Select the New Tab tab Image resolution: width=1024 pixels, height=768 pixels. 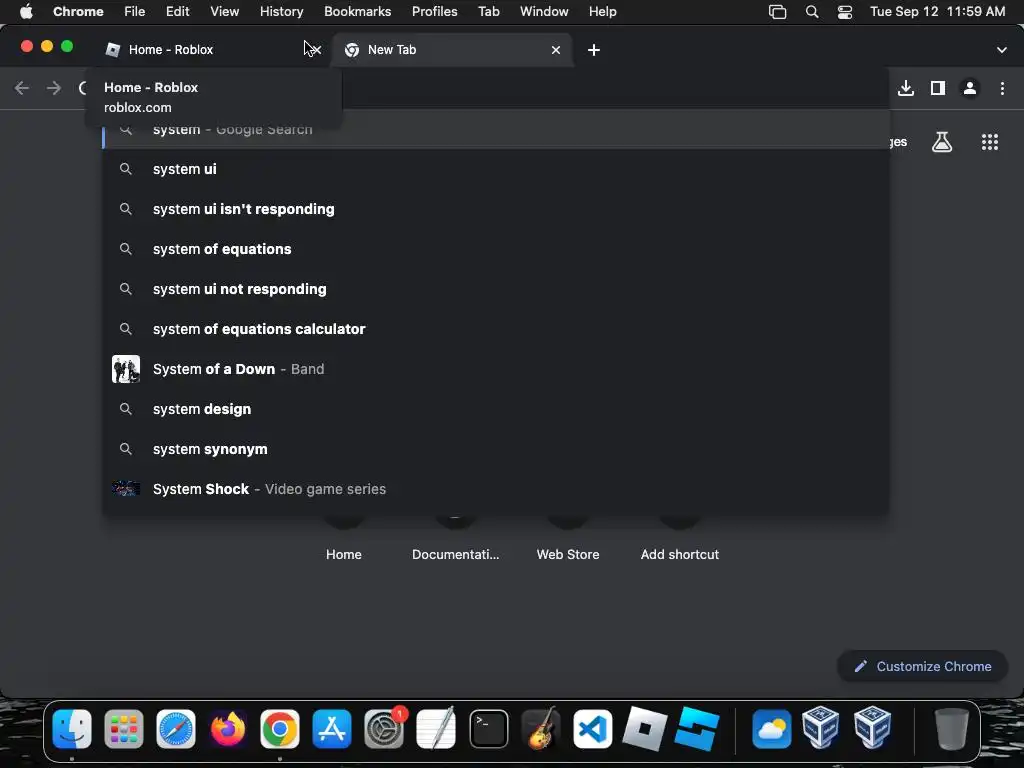tap(451, 50)
